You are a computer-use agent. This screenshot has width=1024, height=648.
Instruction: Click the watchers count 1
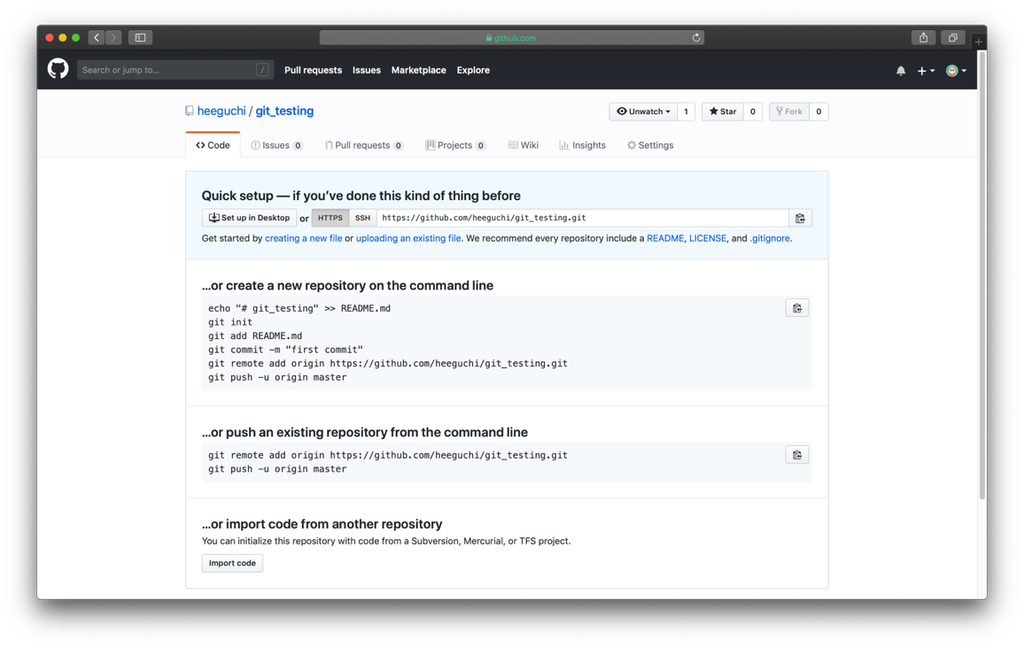(686, 112)
